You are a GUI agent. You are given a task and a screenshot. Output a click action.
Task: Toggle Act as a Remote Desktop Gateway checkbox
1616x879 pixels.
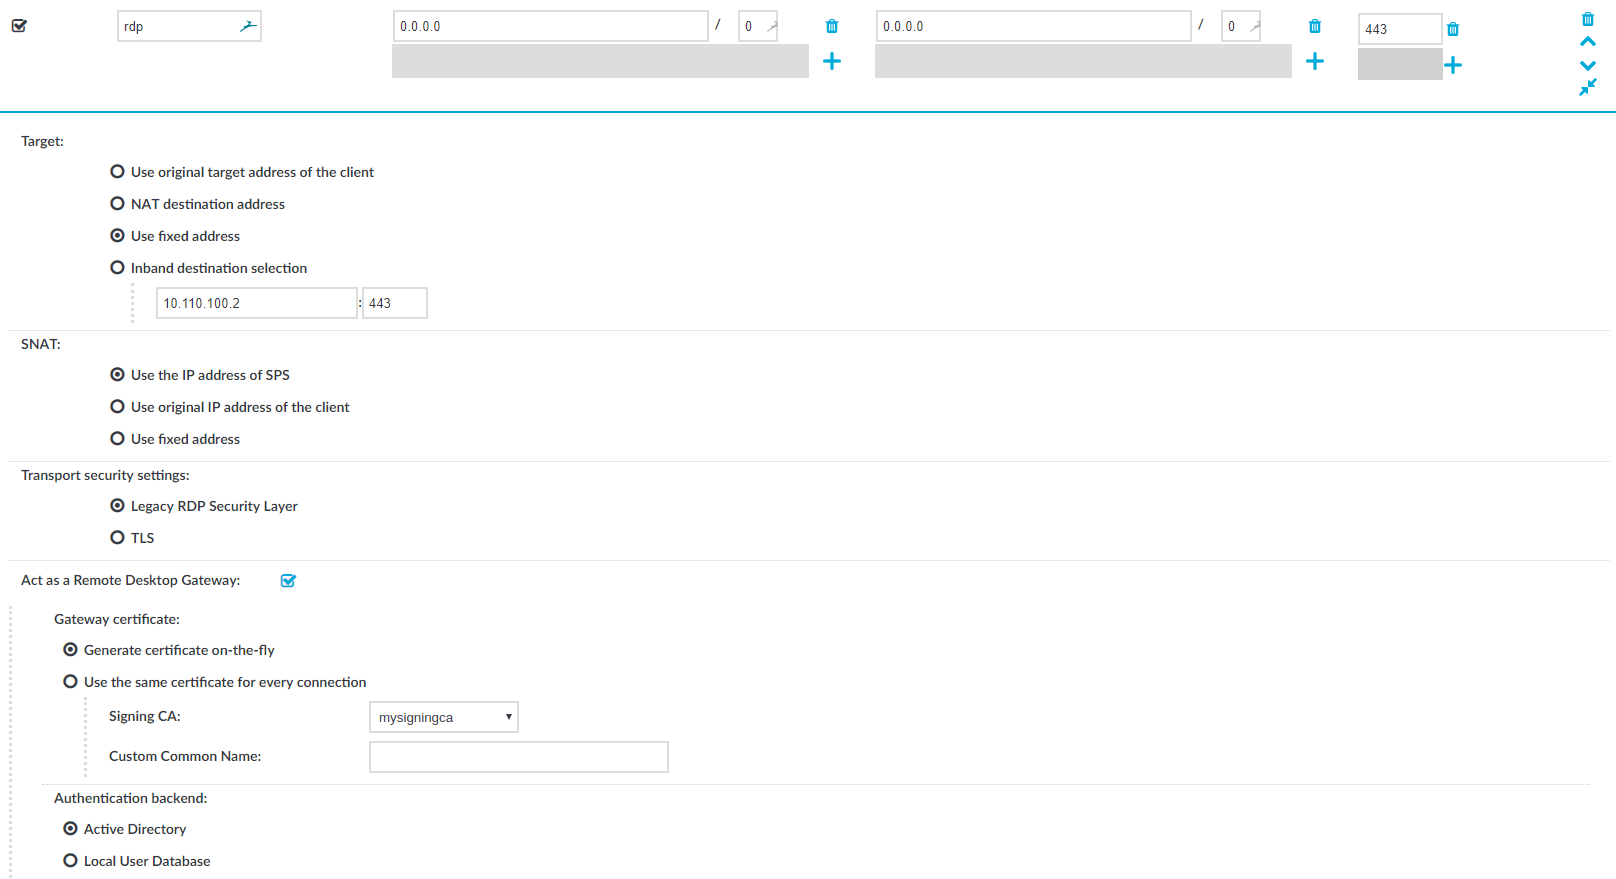click(288, 581)
